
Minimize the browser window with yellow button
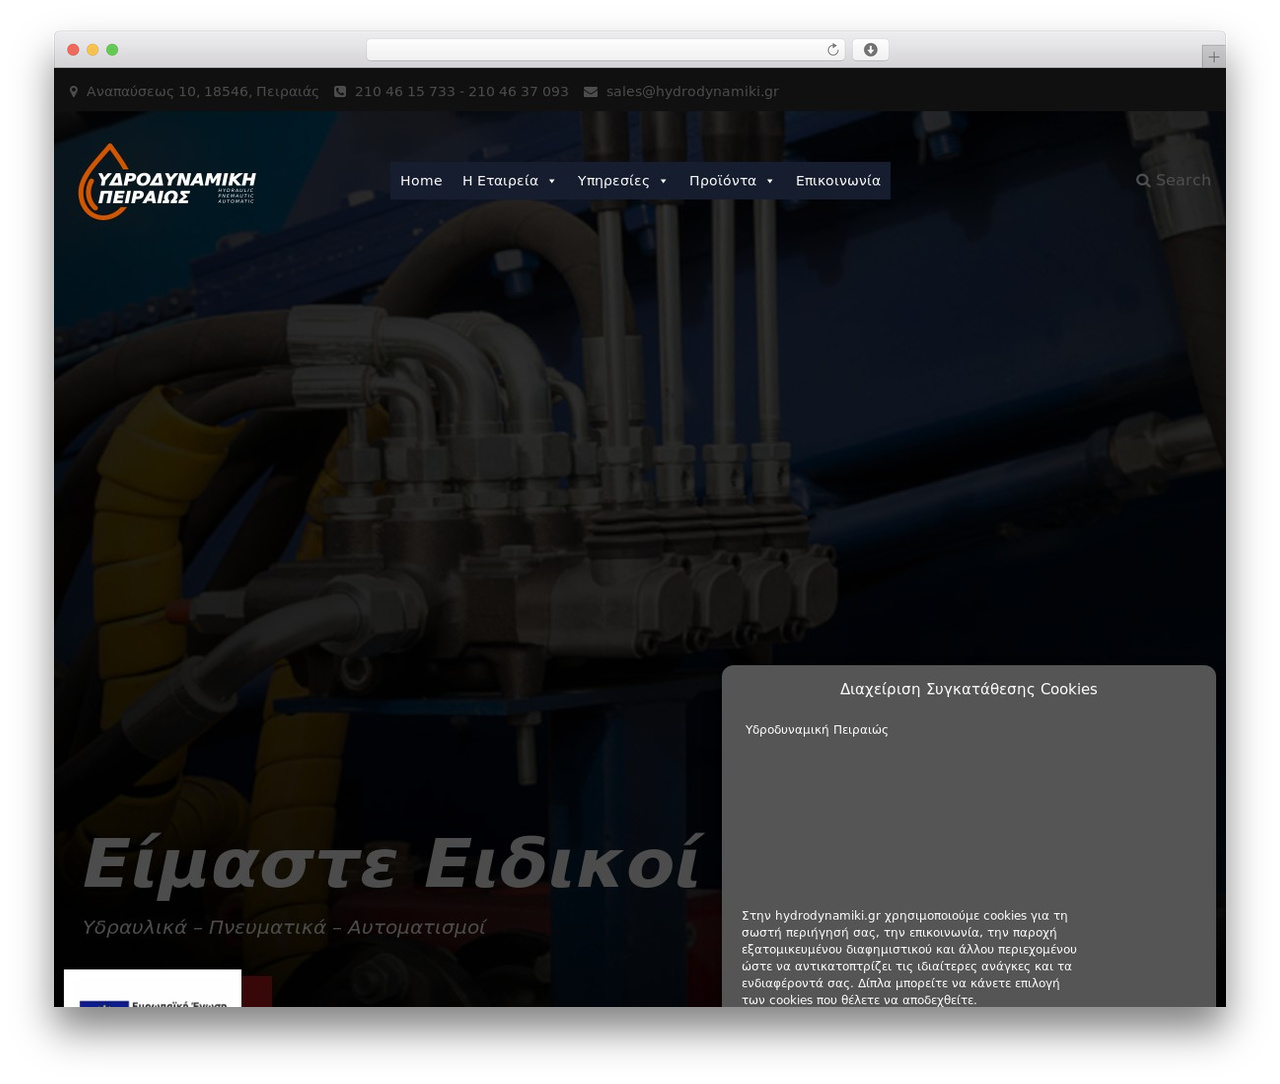pyautogui.click(x=93, y=50)
